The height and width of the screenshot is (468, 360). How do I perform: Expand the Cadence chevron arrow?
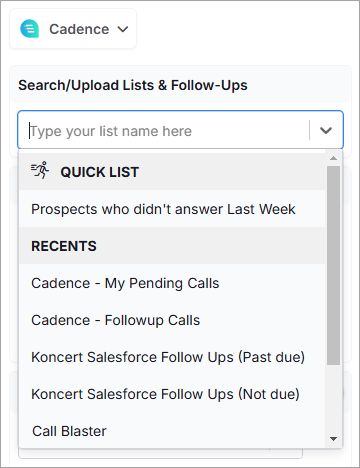click(123, 29)
